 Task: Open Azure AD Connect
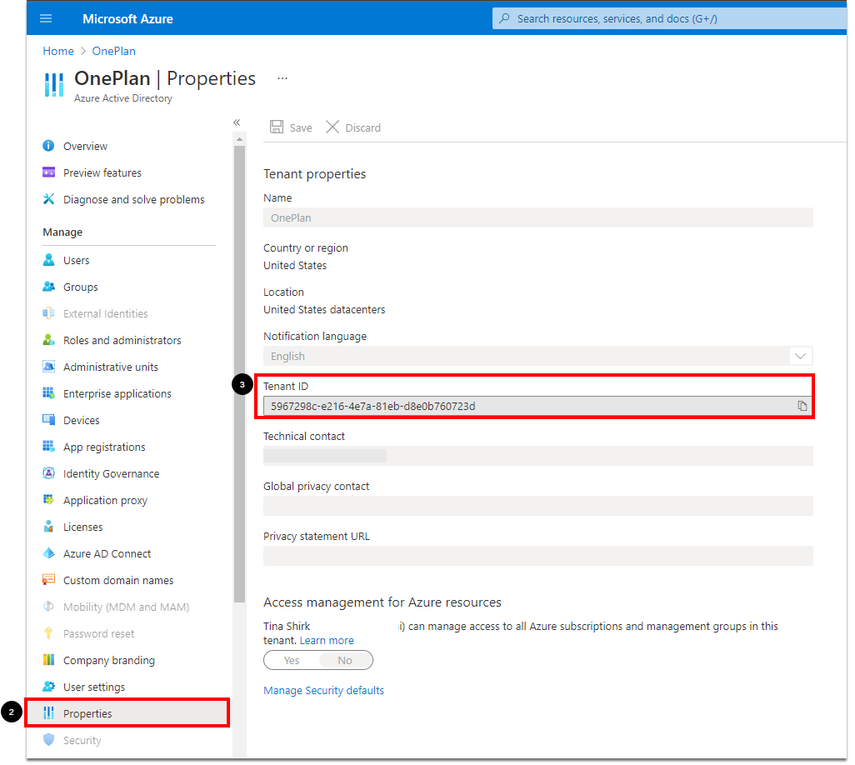107,554
